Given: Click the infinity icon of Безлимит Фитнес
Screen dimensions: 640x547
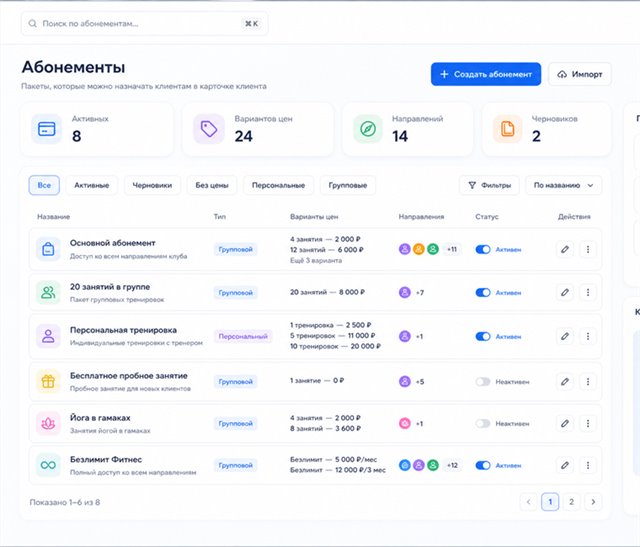Looking at the screenshot, I should click(48, 465).
